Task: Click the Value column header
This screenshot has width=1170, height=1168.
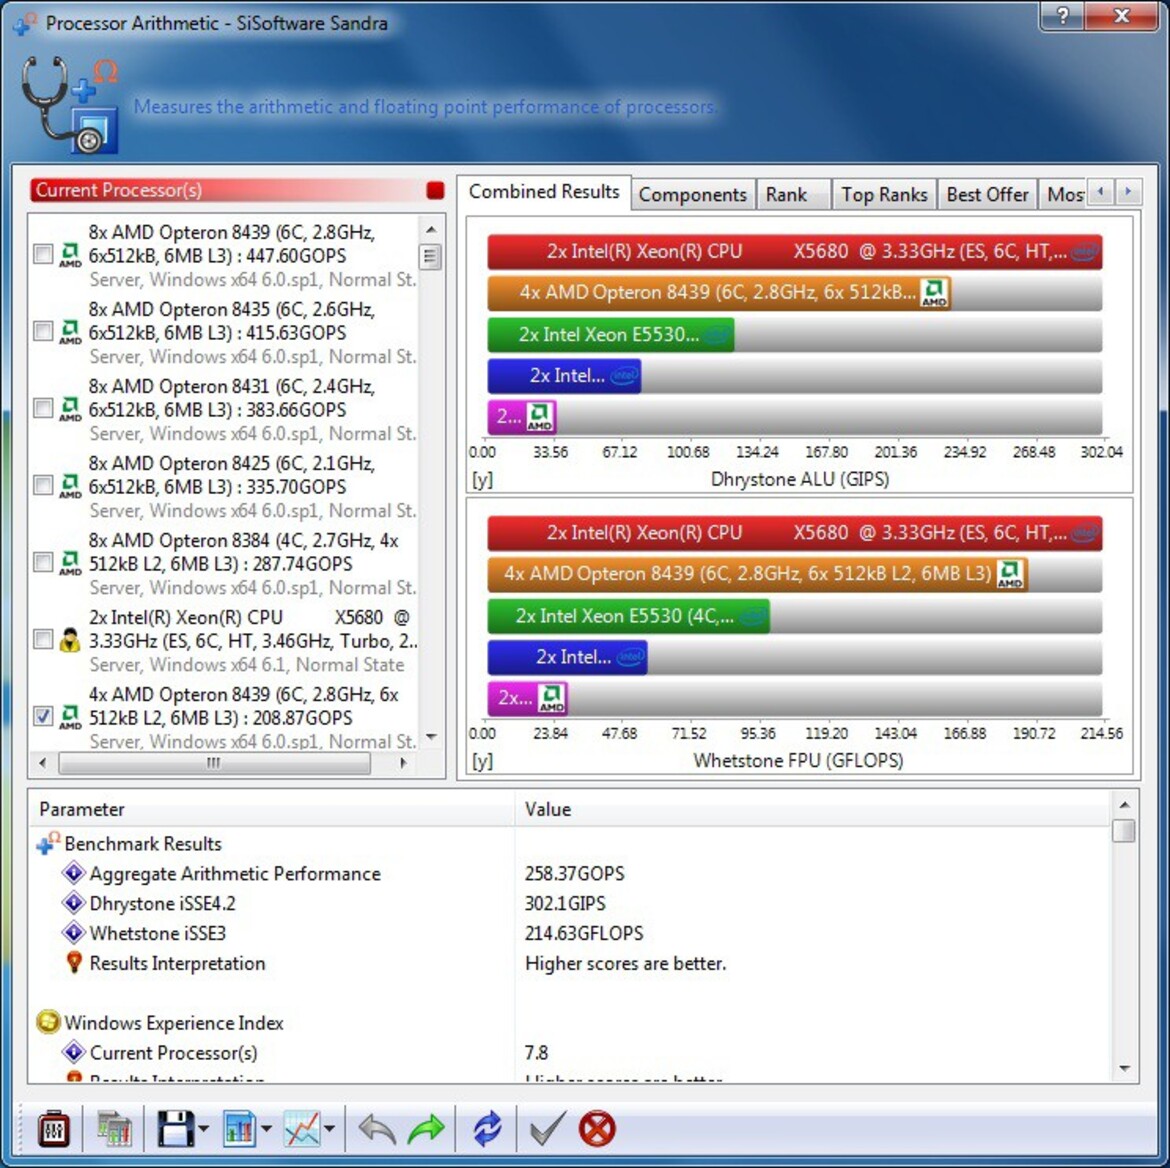Action: click(813, 809)
